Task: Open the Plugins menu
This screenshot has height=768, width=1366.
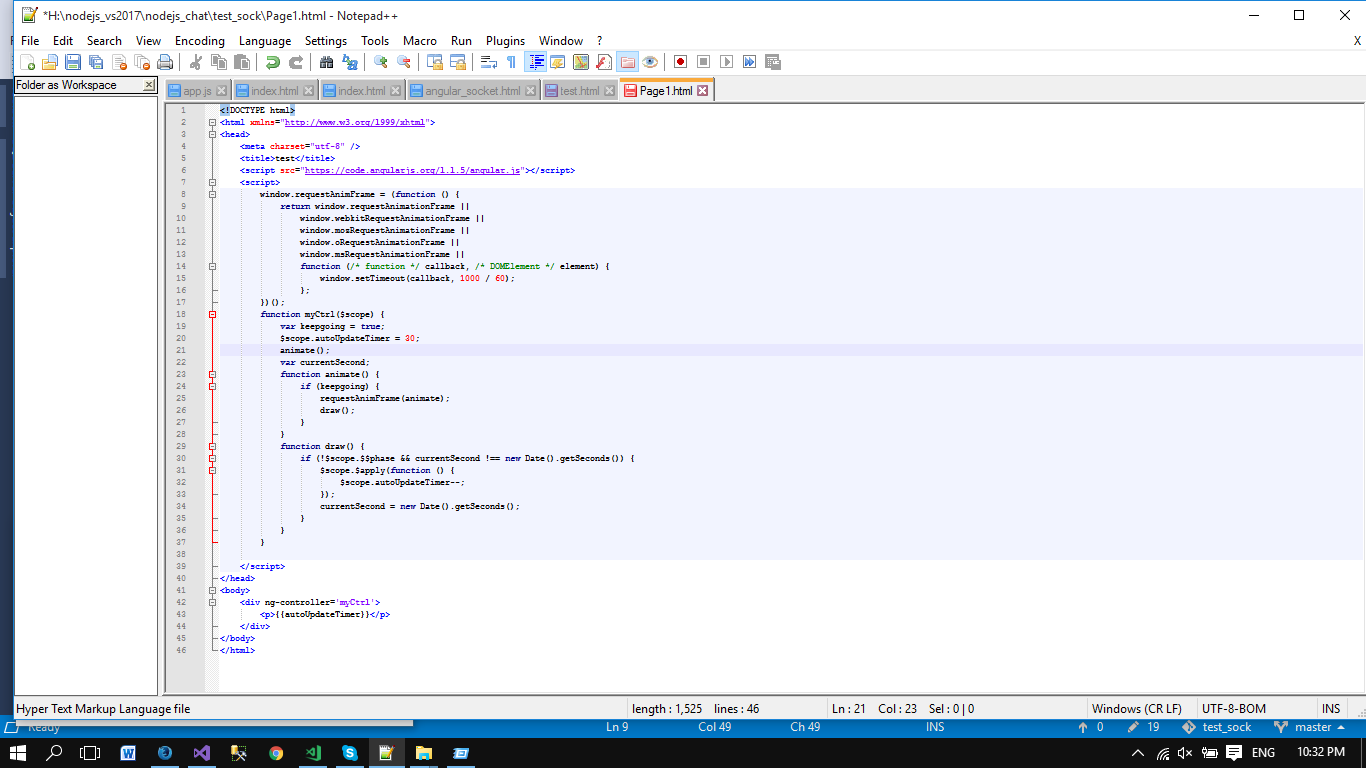Action: pos(505,41)
